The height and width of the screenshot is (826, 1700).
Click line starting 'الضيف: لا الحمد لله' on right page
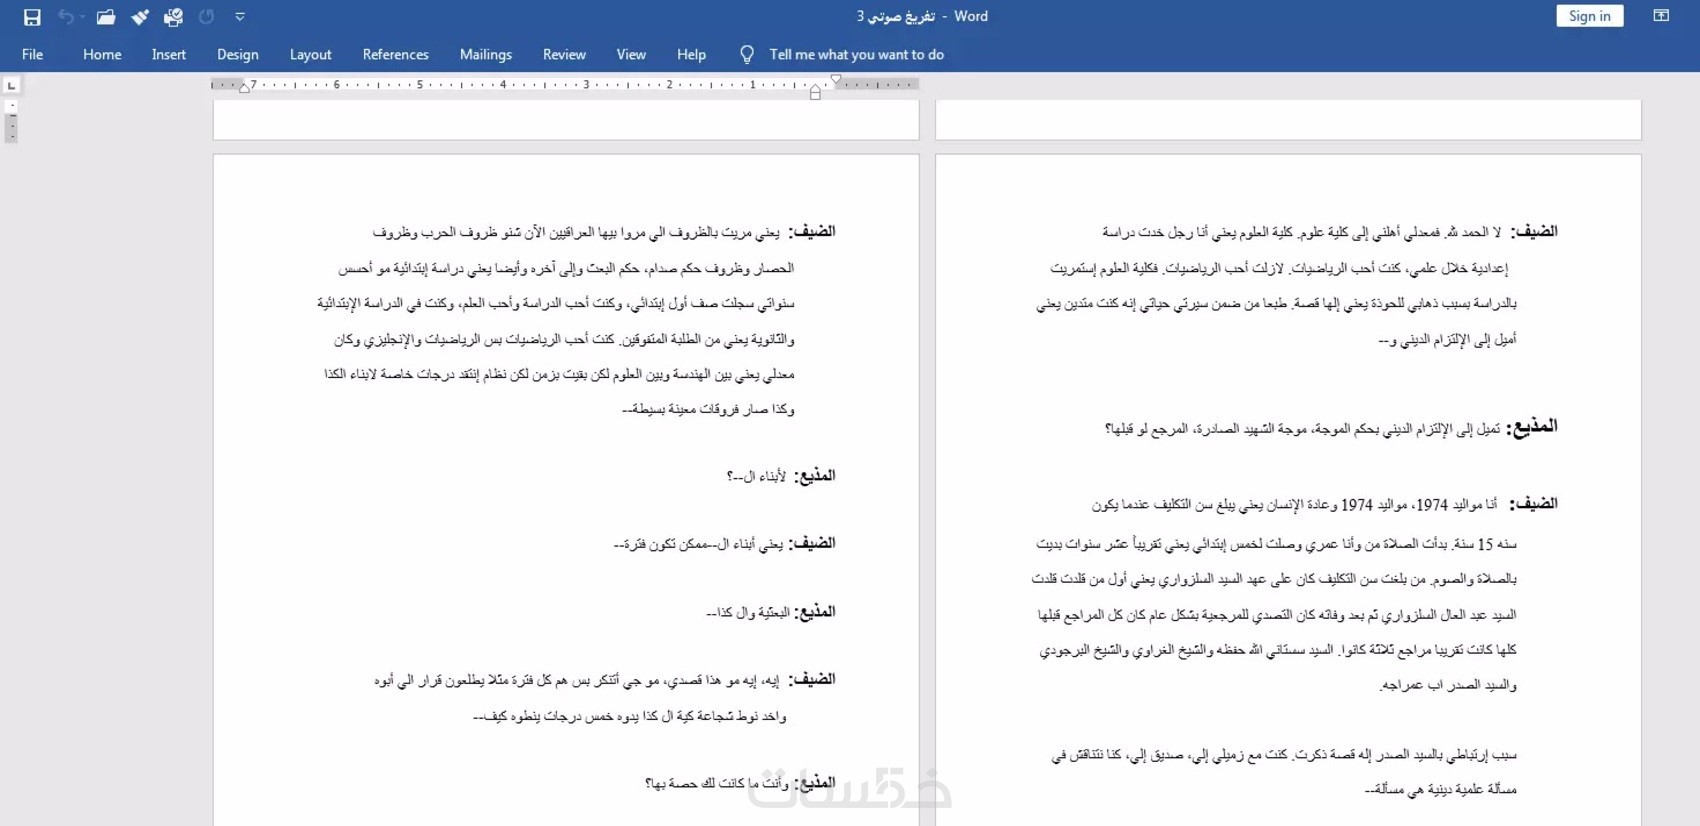coord(1329,232)
